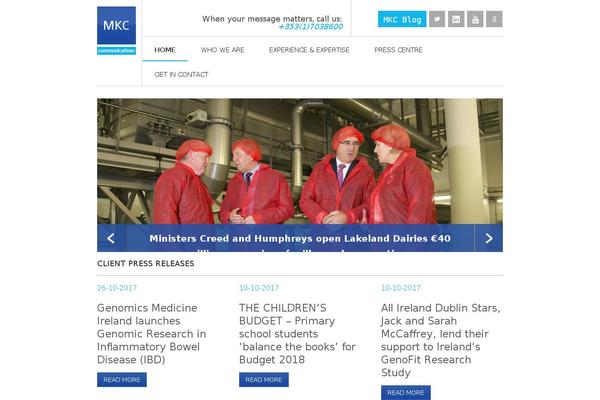The image size is (600, 400).
Task: Open Genomic Research in IBD headline
Action: coord(152,334)
